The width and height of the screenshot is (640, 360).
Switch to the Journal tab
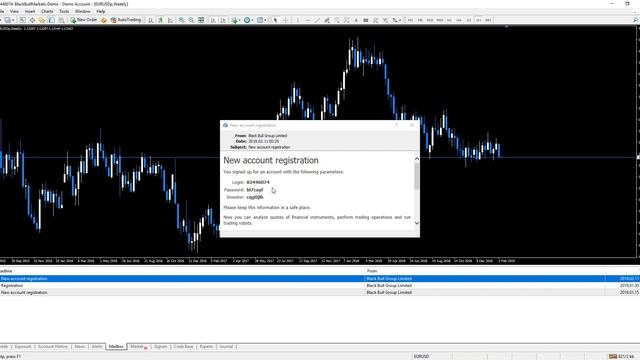226,347
